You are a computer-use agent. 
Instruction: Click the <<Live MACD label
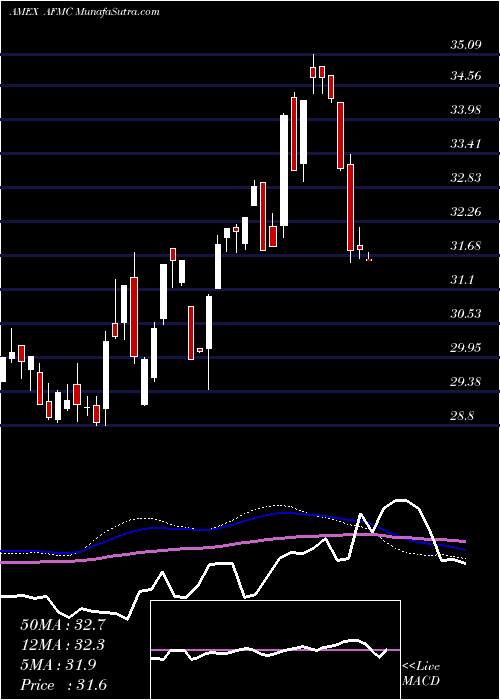pos(421,674)
